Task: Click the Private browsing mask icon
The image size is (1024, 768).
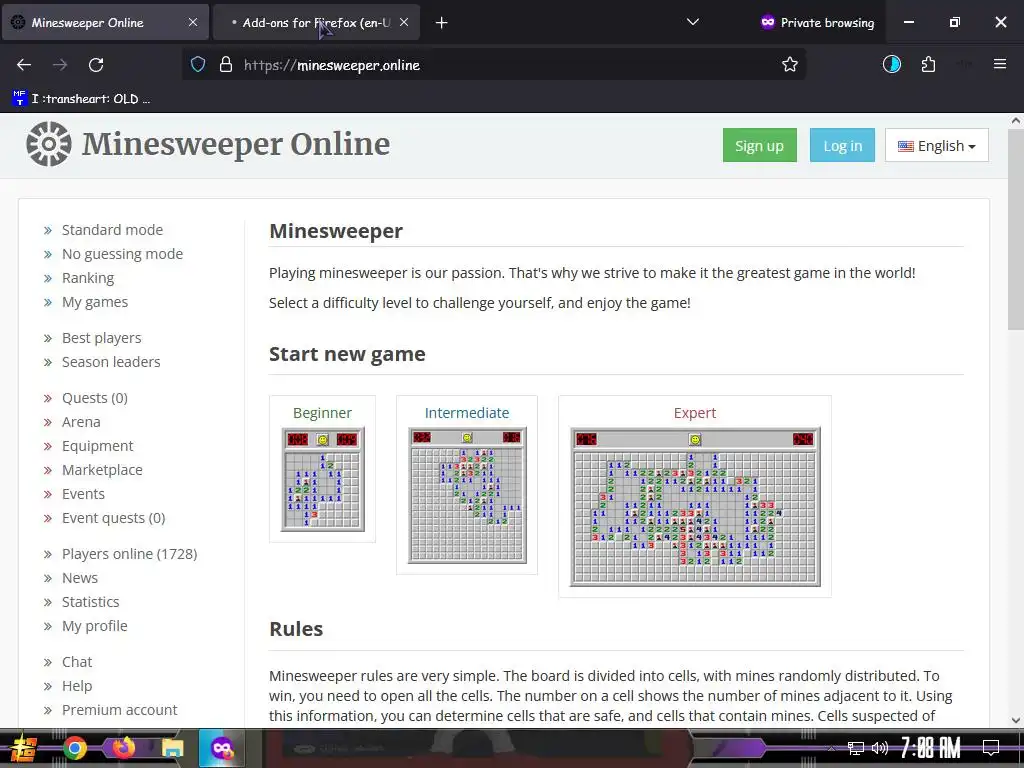Action: coord(768,22)
